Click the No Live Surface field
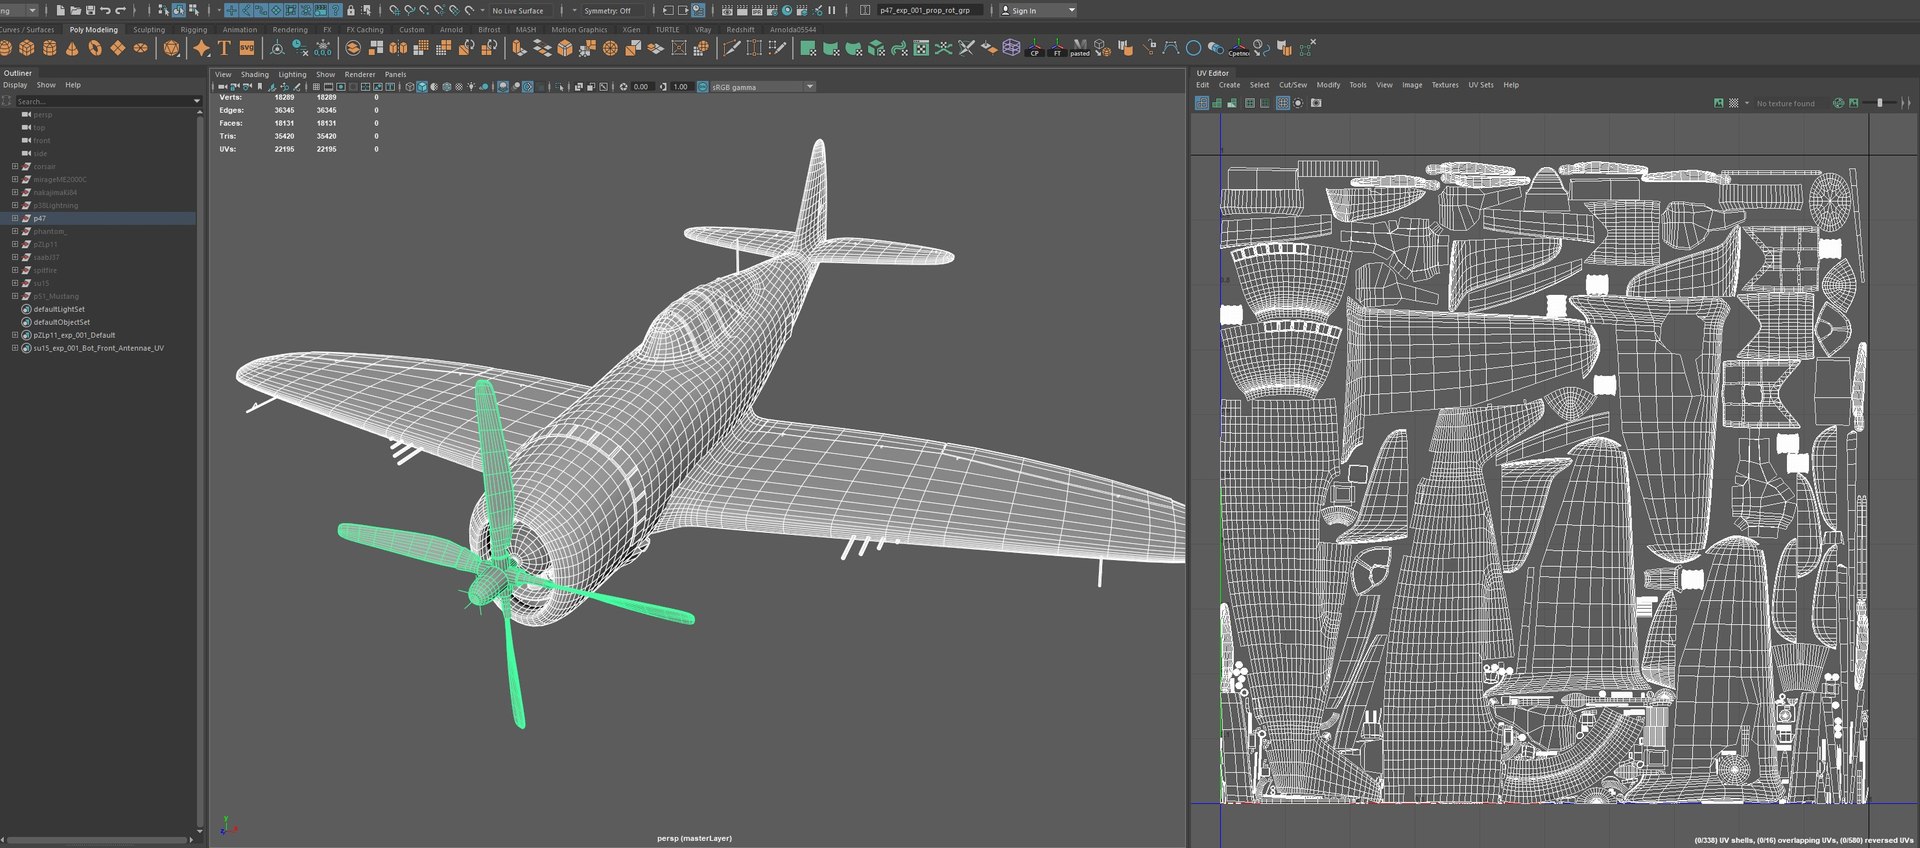Screen dimensions: 1920x848 [519, 10]
